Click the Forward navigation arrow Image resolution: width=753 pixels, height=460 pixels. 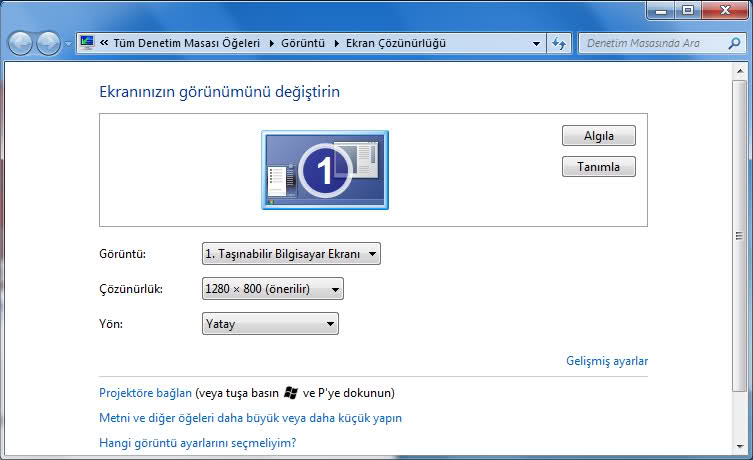pos(47,44)
